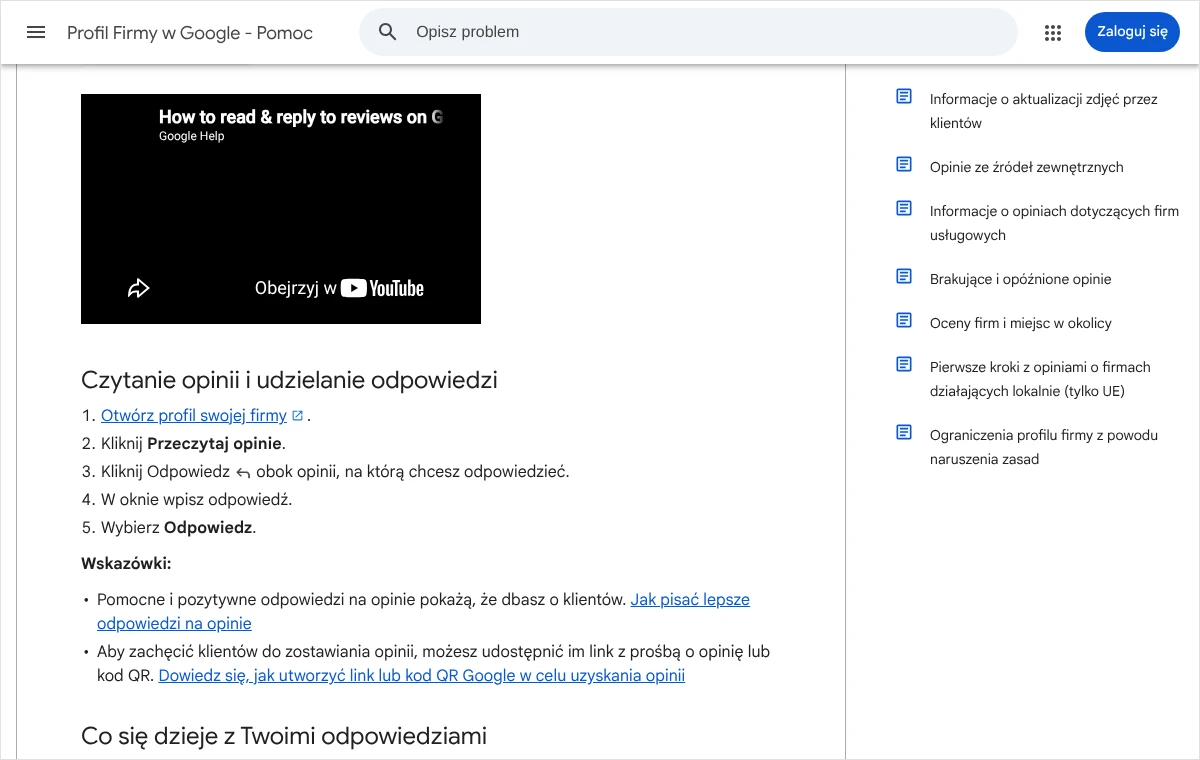Open the Google apps grid
The width and height of the screenshot is (1200, 760).
[x=1052, y=33]
